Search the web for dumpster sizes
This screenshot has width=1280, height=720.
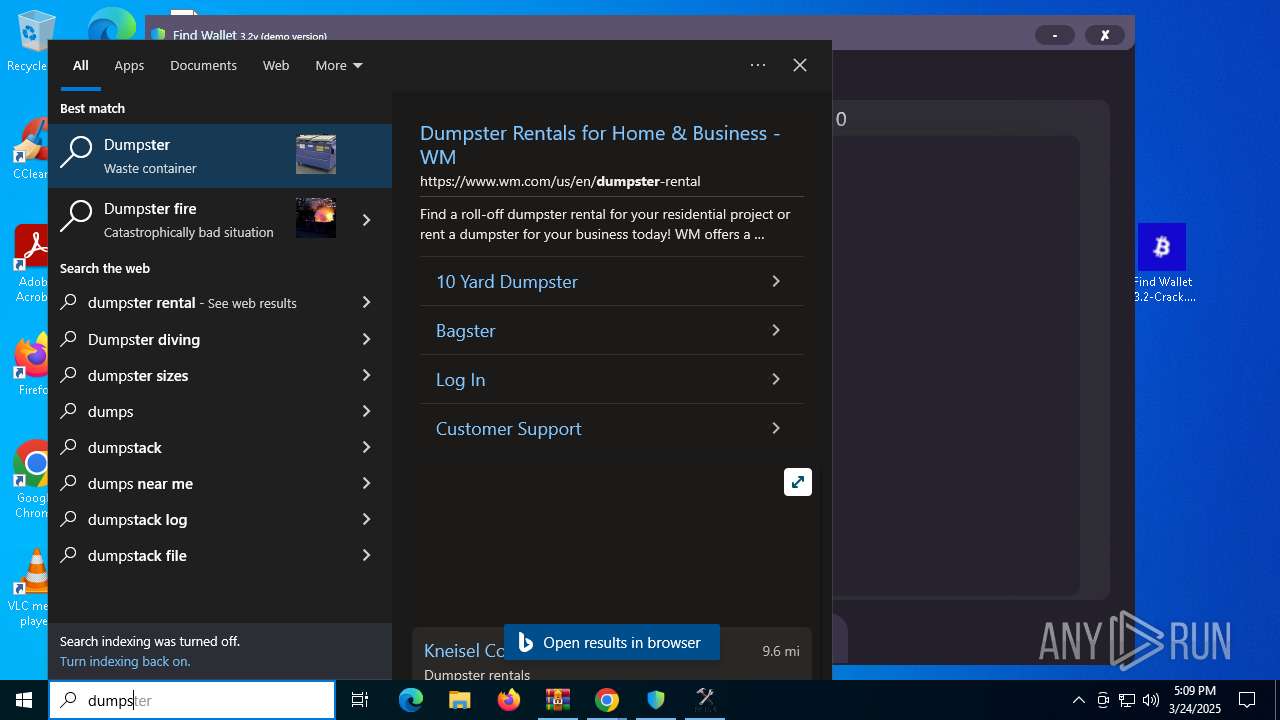[196, 375]
